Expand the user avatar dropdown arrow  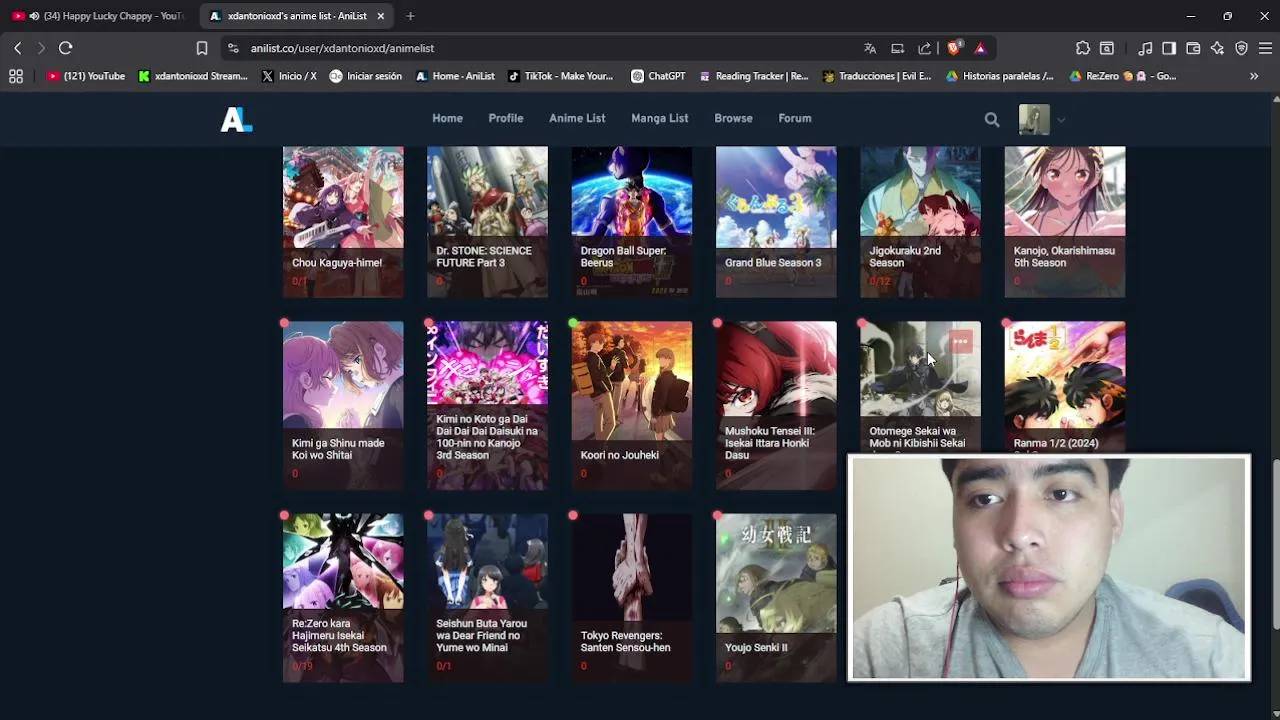1061,120
